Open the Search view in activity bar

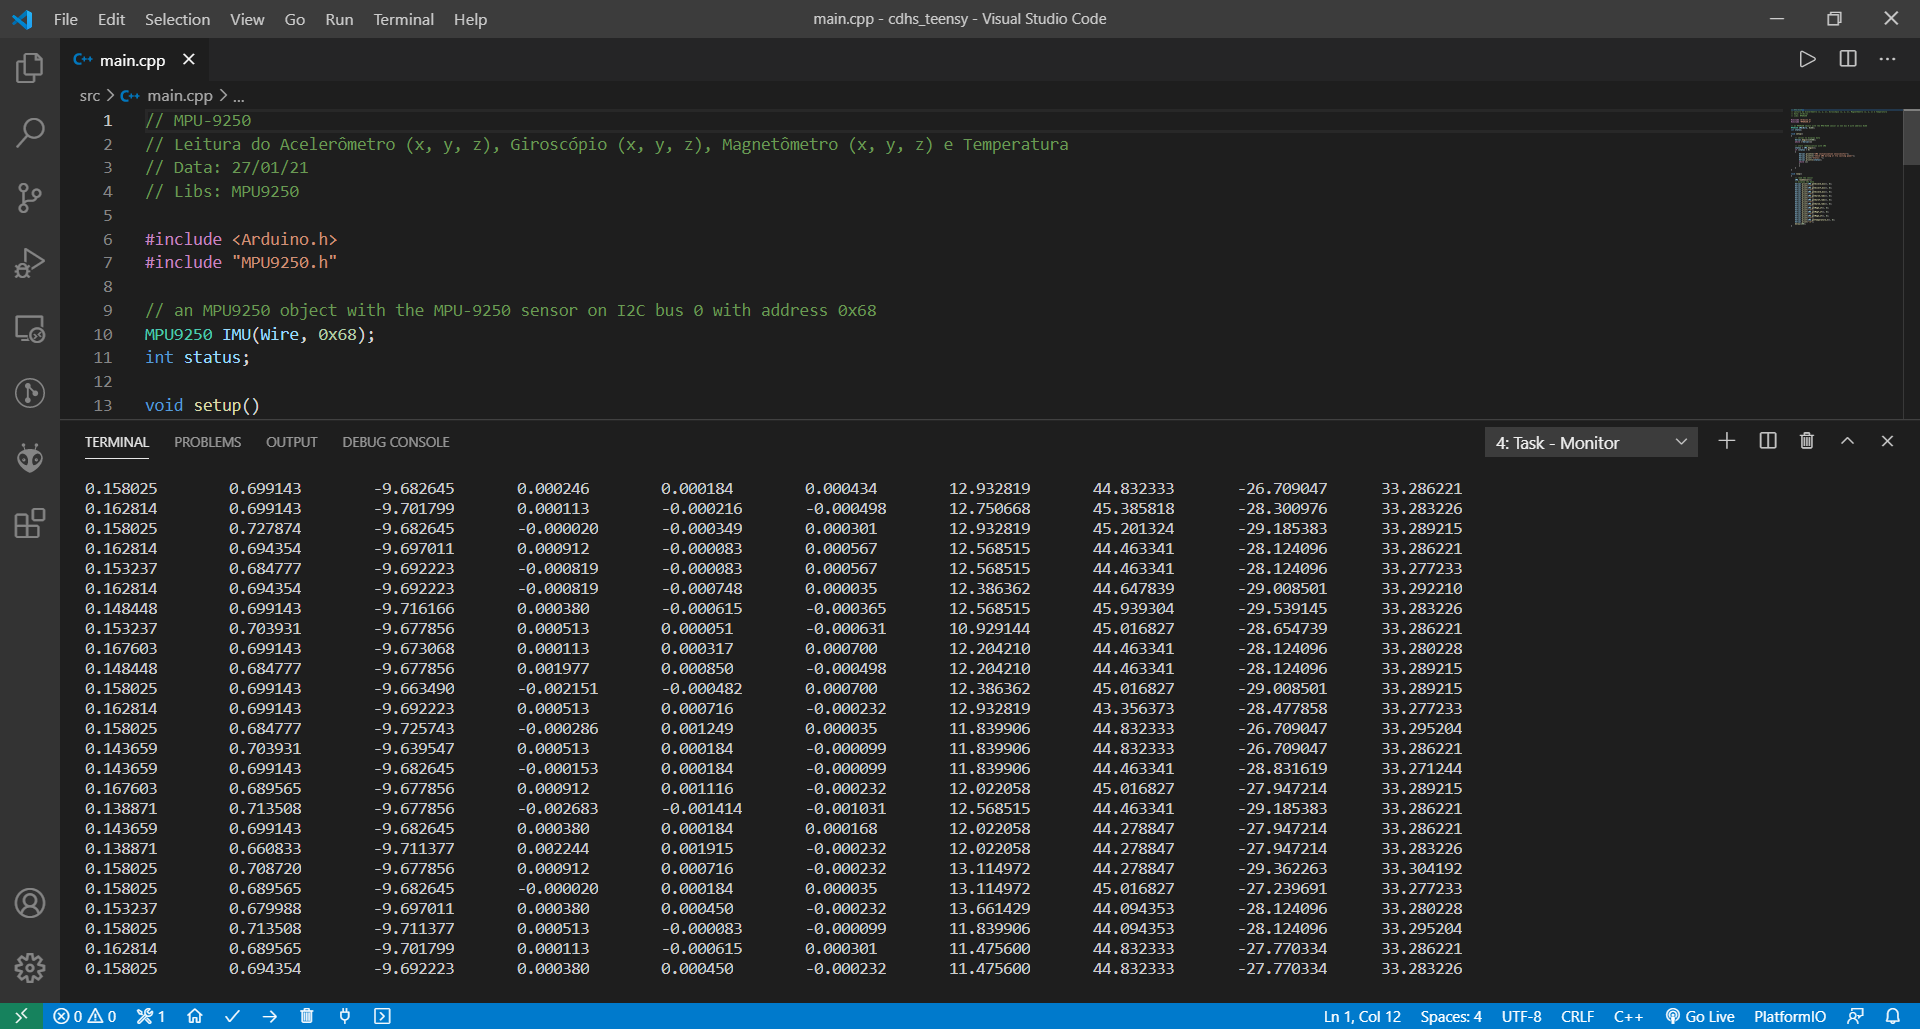[30, 132]
